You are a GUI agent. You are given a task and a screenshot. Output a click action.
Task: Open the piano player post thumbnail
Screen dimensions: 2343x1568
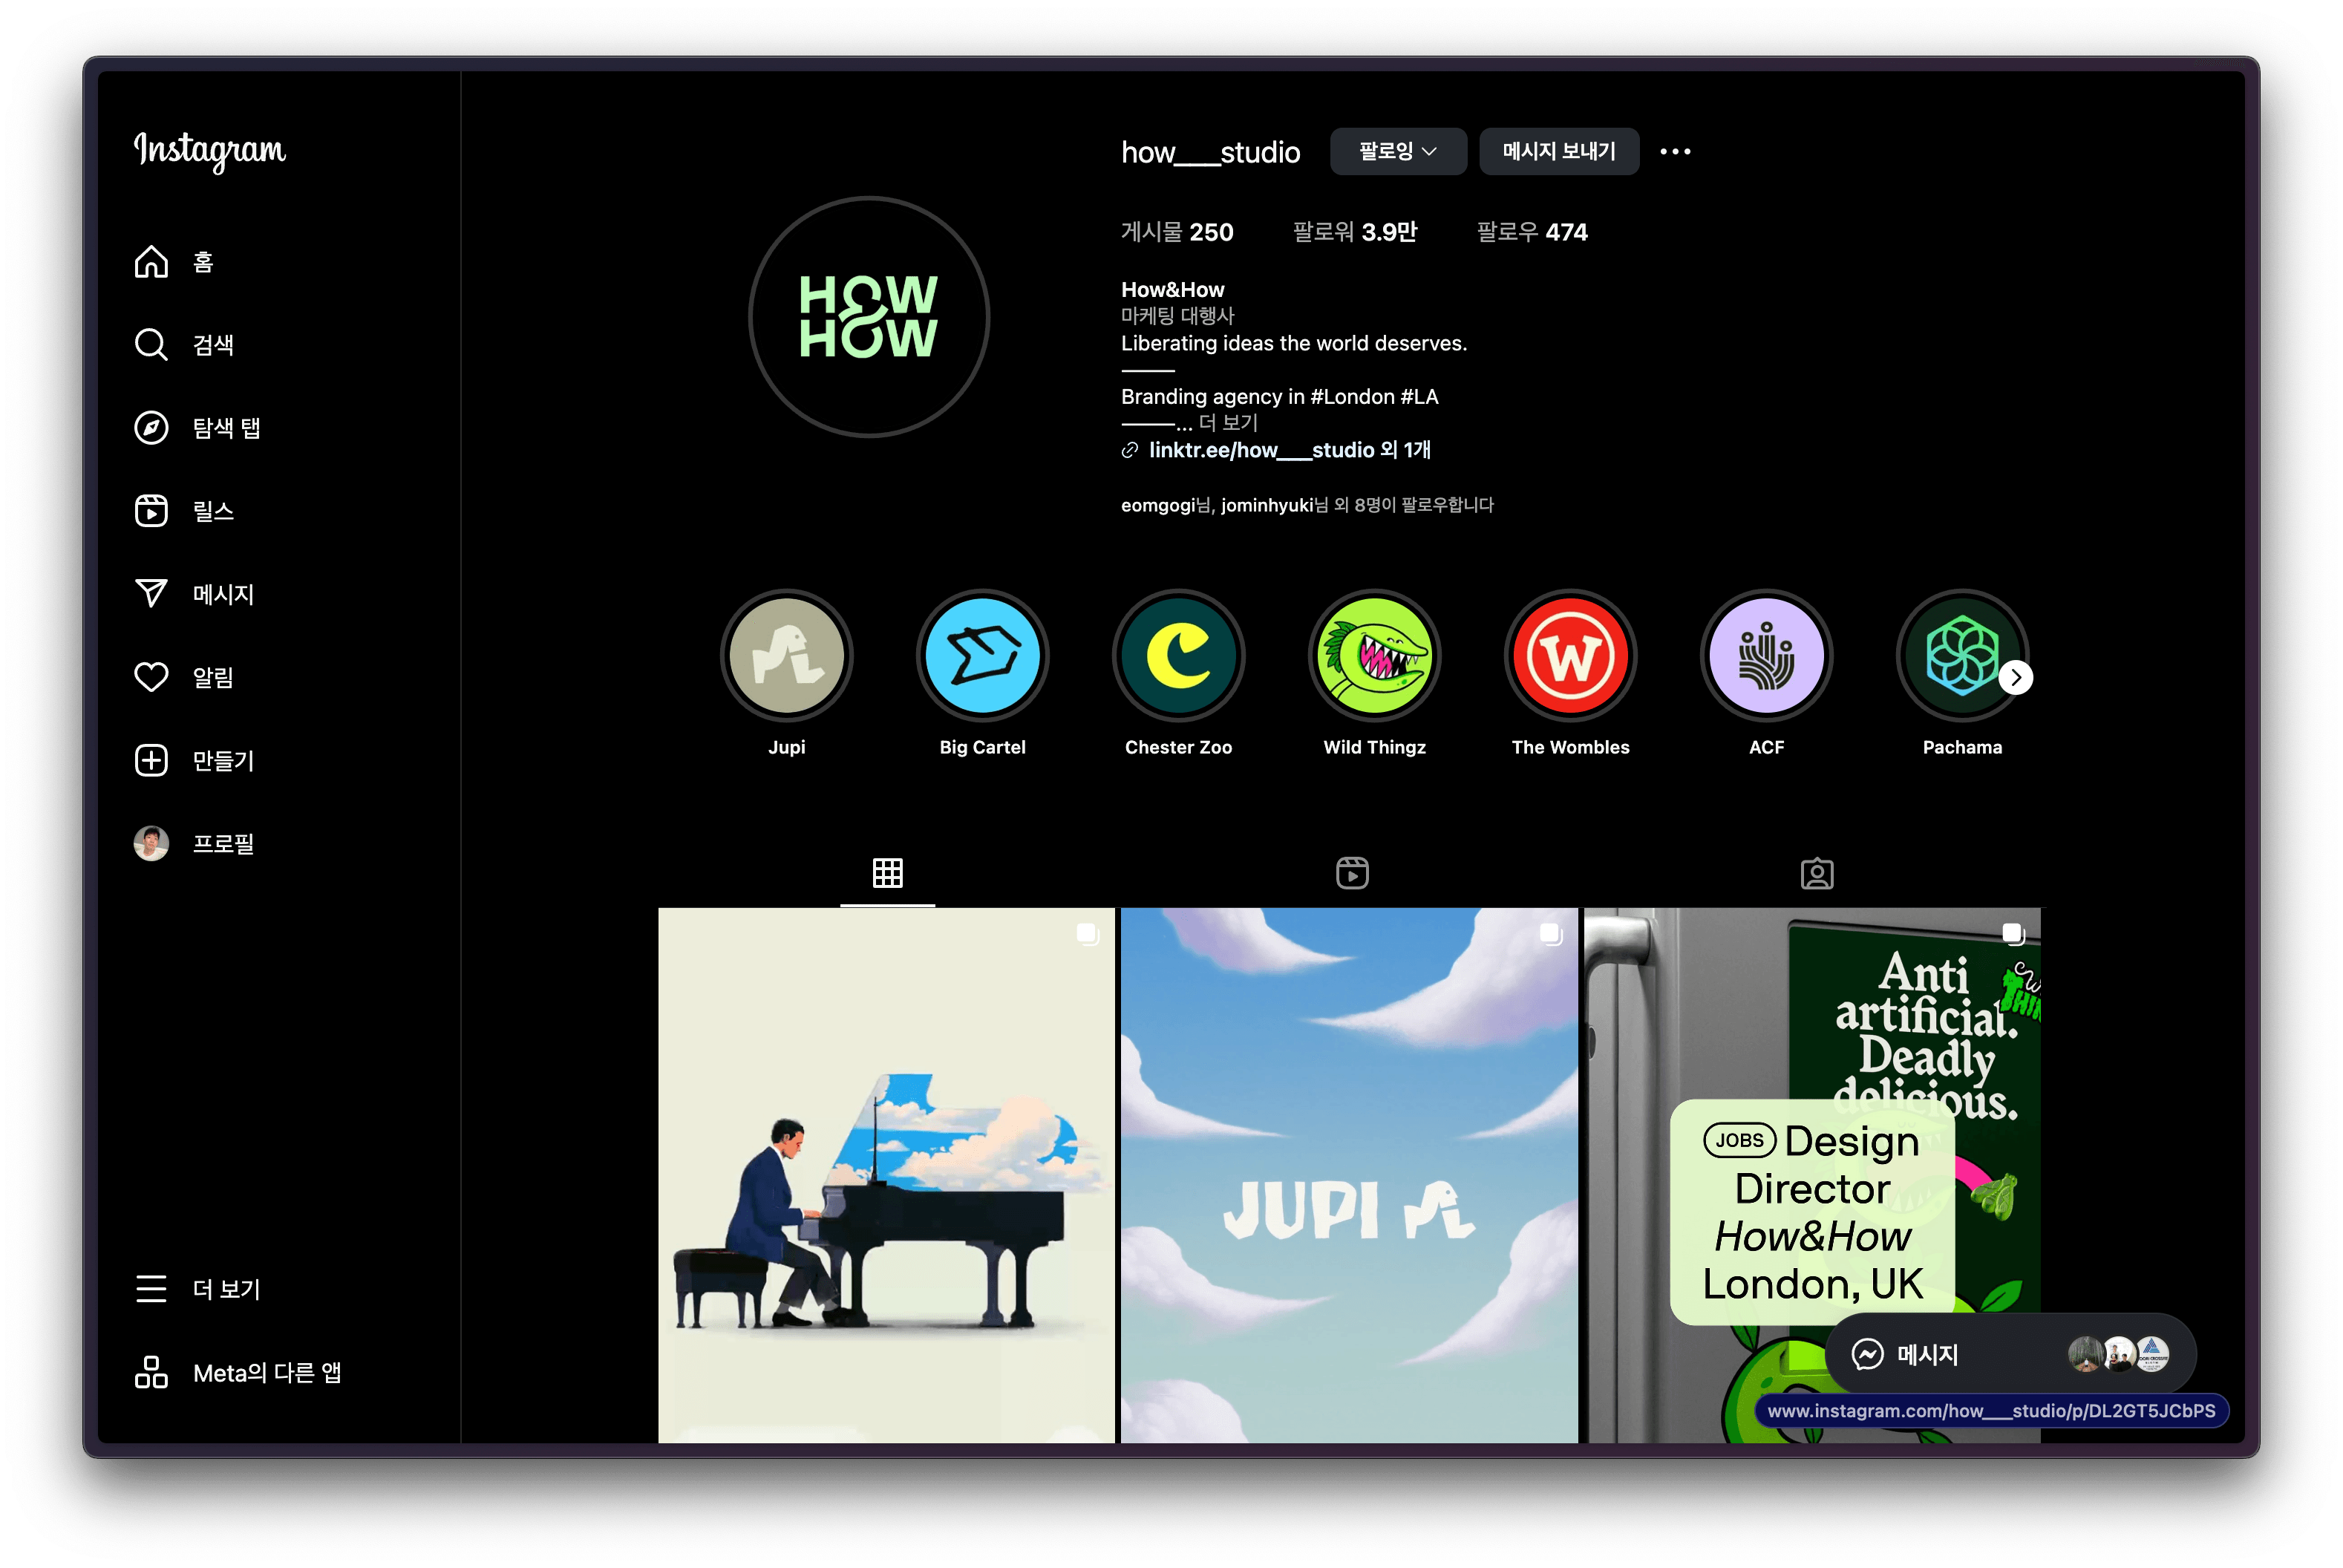(x=886, y=1175)
